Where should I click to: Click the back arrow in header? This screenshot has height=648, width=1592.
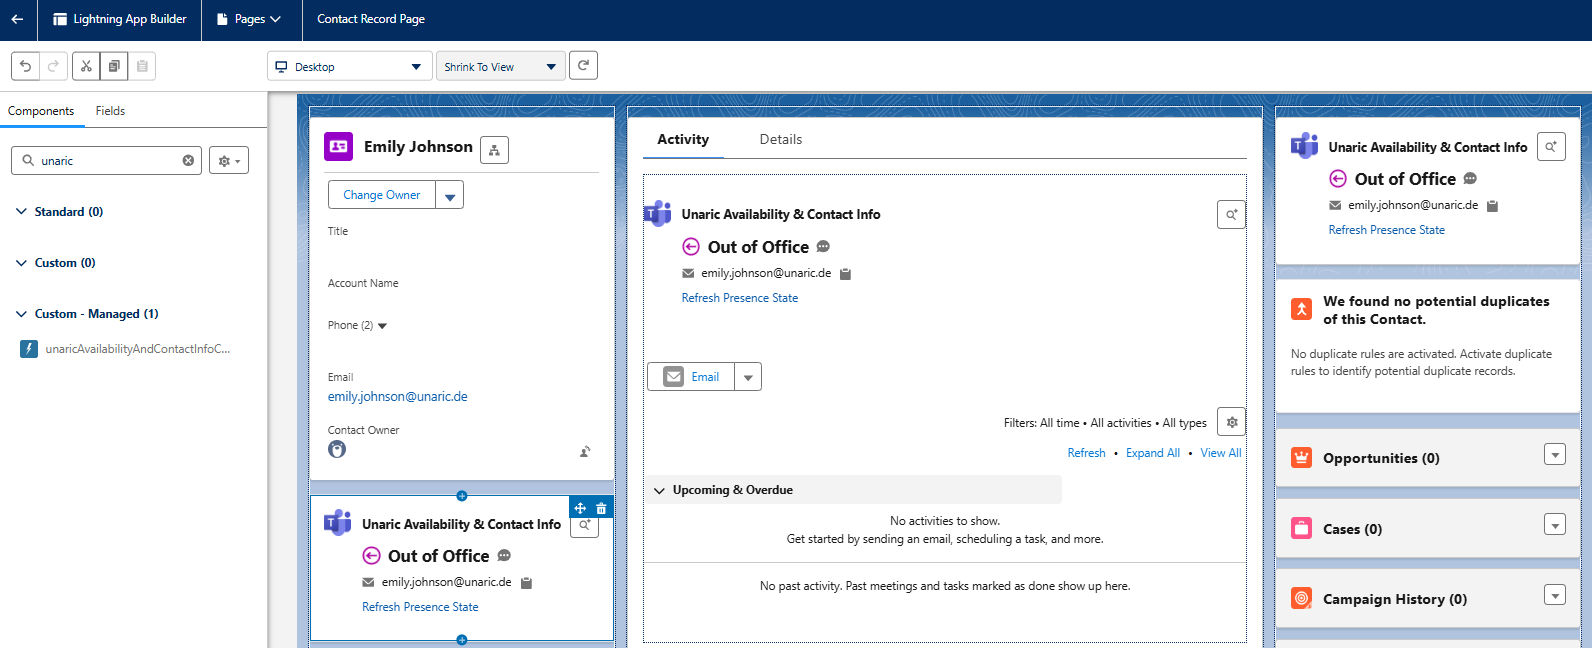click(x=17, y=19)
